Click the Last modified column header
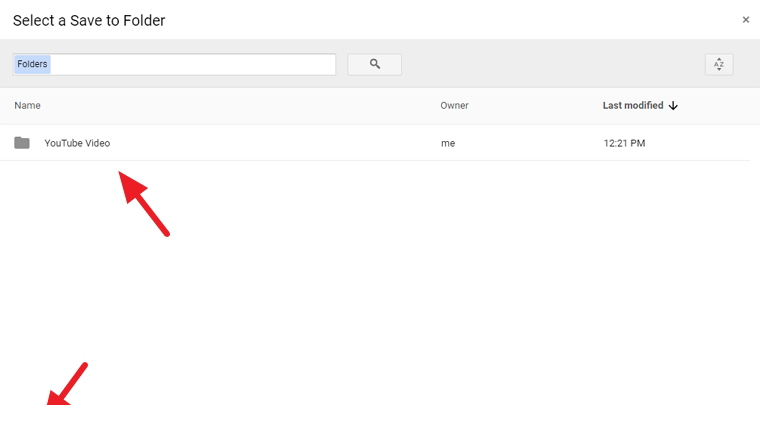The height and width of the screenshot is (421, 760). point(633,106)
